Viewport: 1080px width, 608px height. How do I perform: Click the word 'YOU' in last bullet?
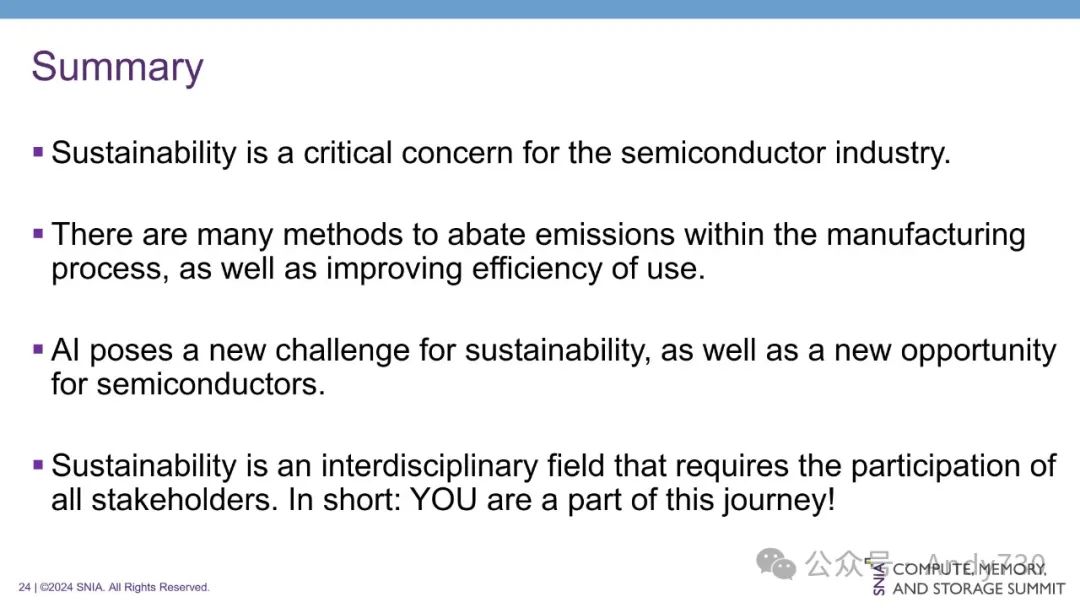[443, 500]
